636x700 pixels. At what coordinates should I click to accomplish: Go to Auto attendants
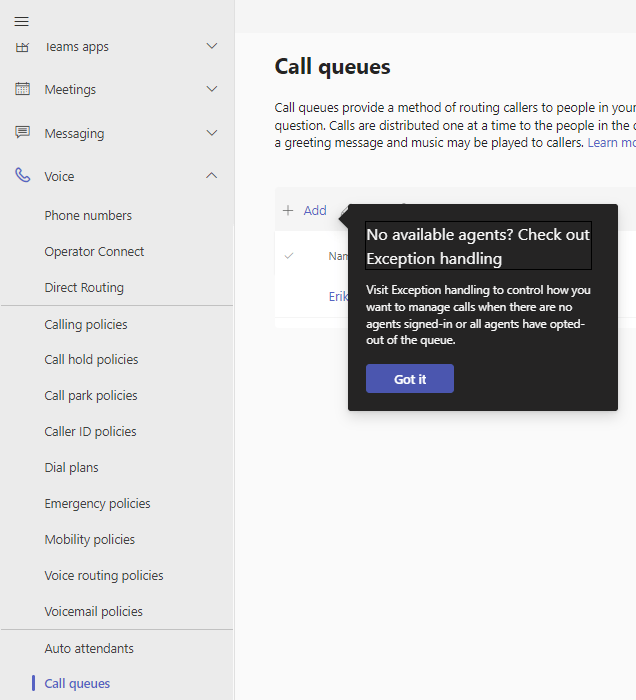pyautogui.click(x=89, y=648)
